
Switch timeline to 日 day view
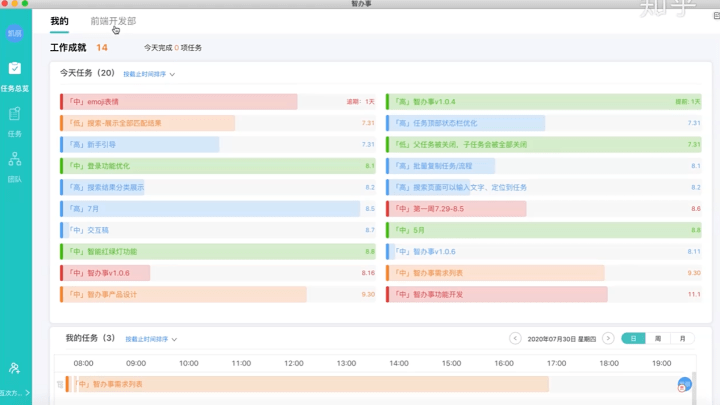(x=633, y=339)
